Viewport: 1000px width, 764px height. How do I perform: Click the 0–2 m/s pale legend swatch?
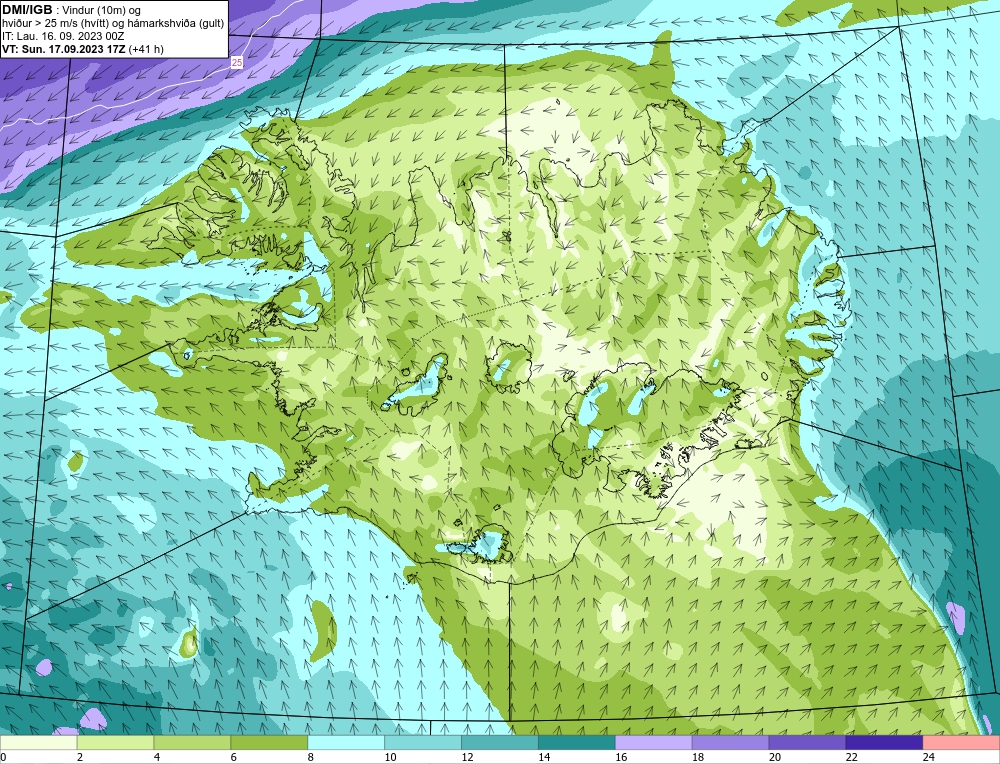click(x=38, y=742)
